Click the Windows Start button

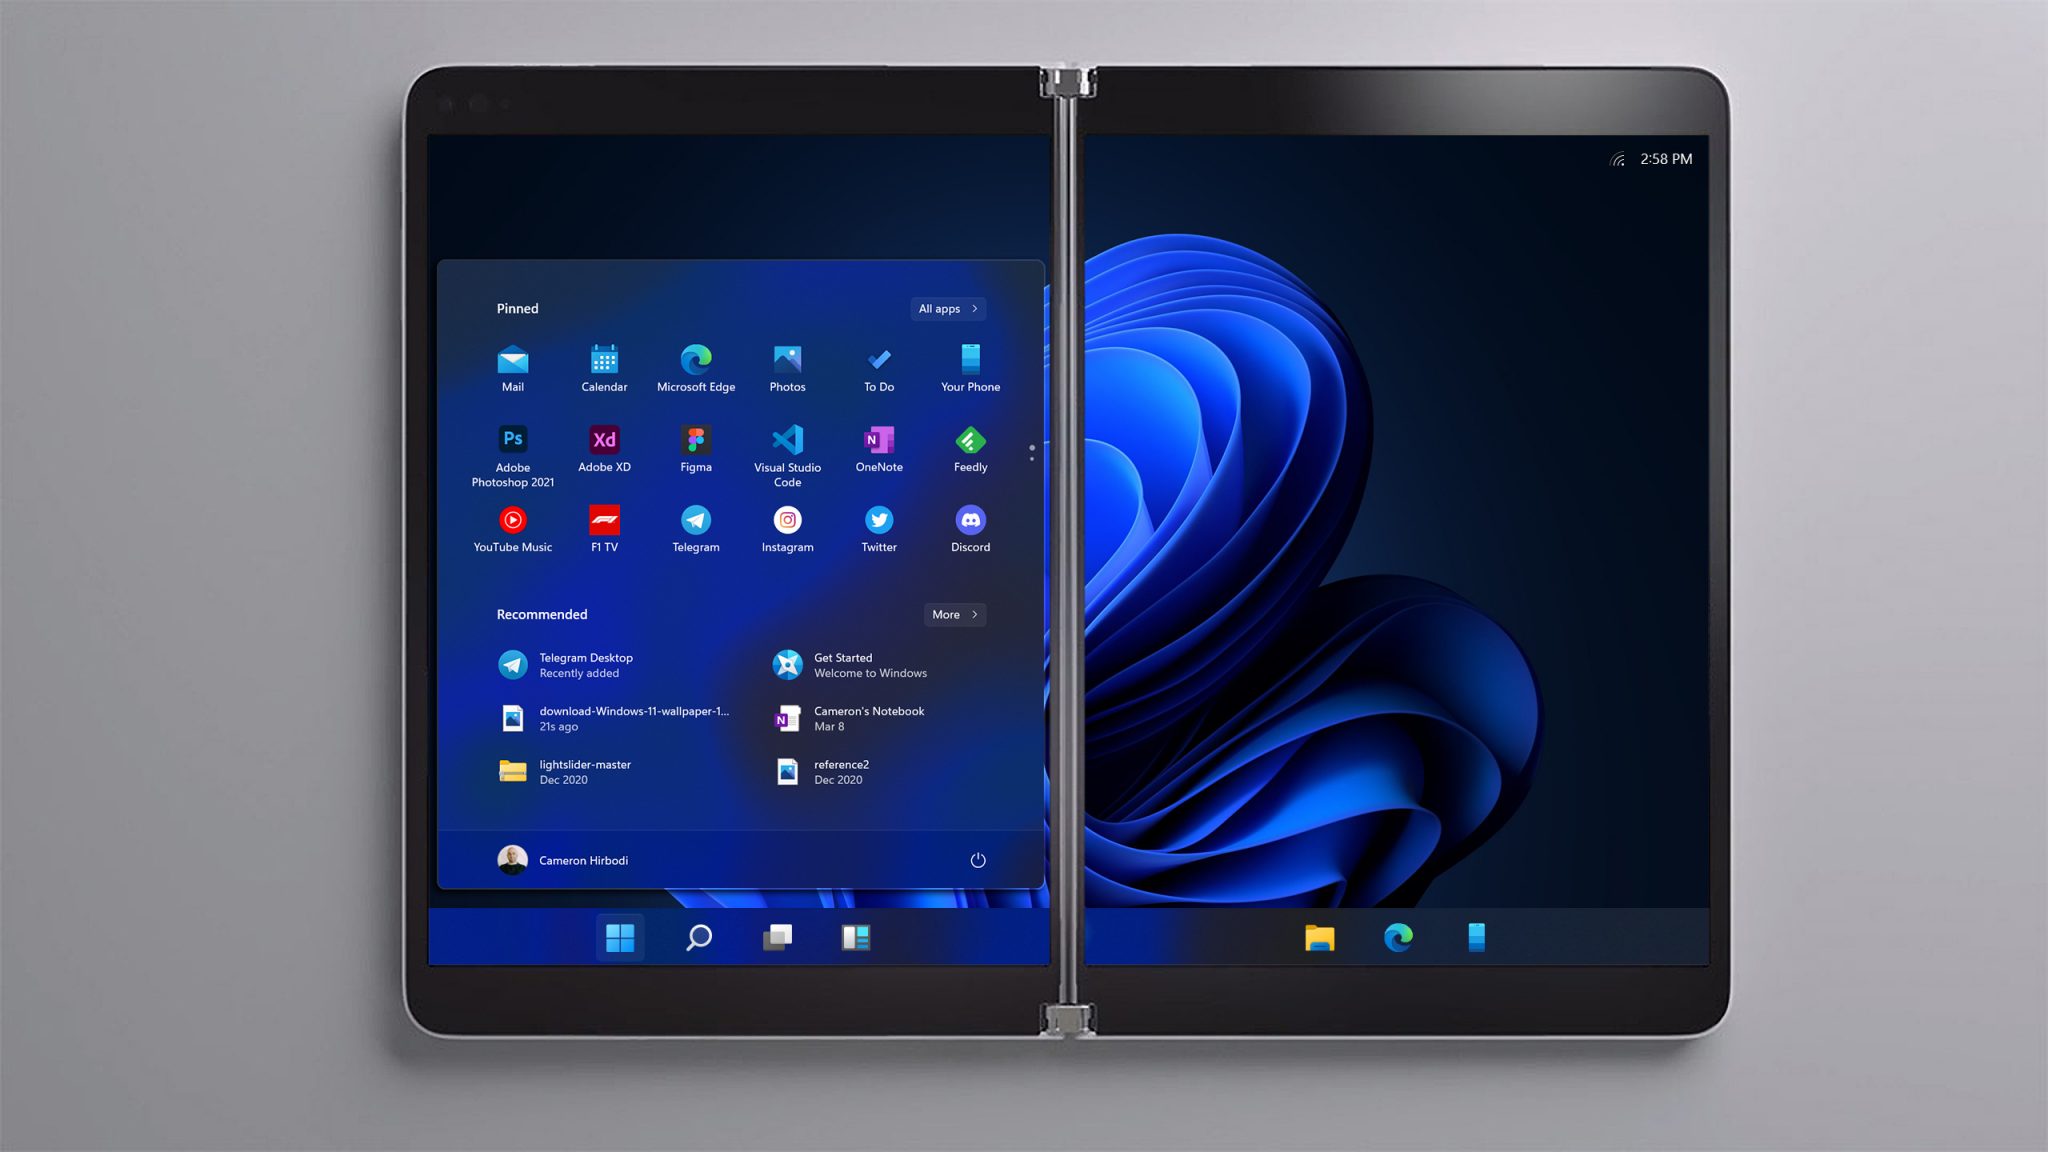coord(620,937)
